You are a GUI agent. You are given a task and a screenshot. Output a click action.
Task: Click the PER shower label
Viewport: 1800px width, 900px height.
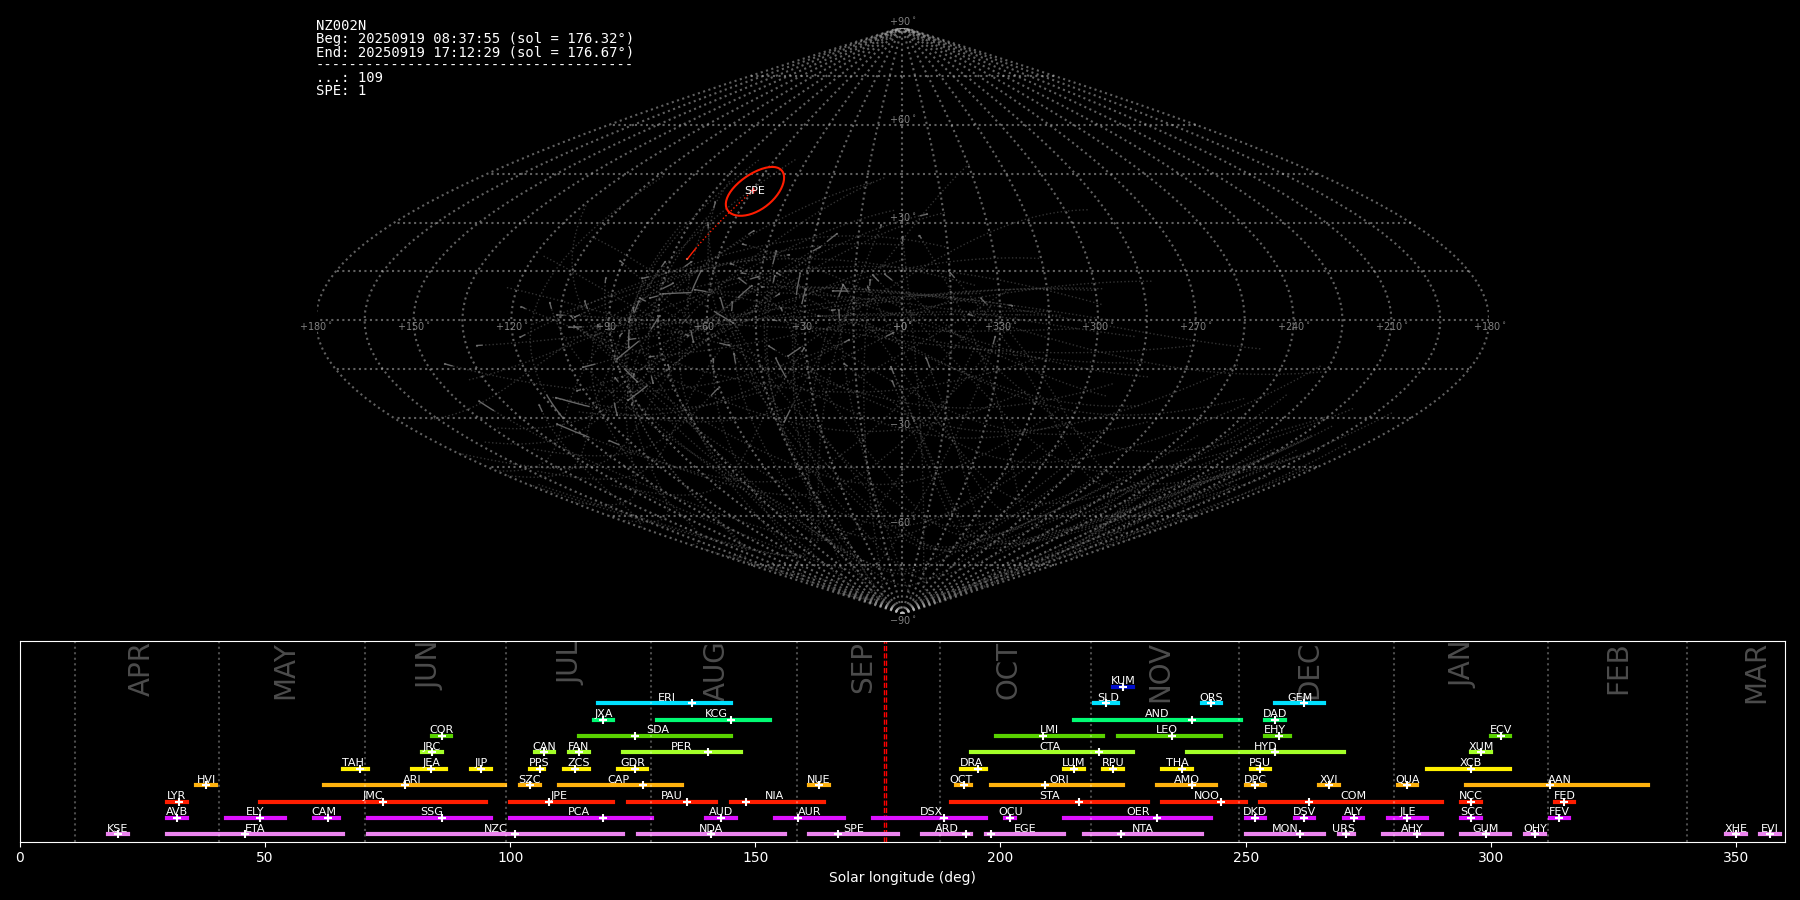681,747
